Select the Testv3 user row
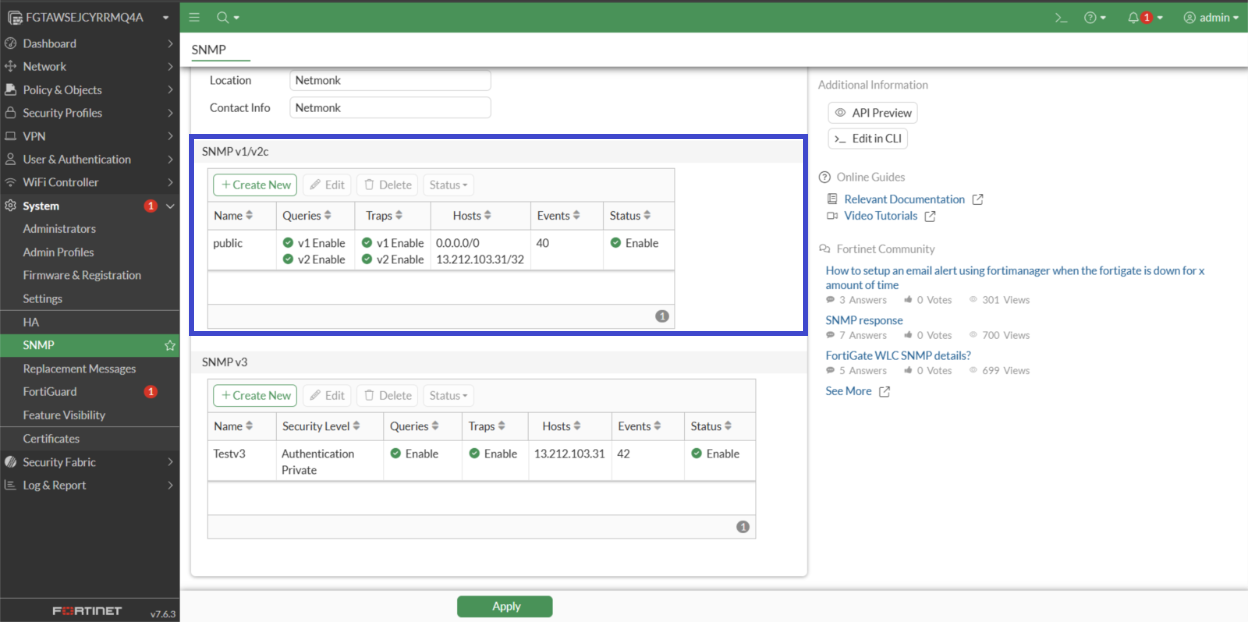 click(x=481, y=461)
